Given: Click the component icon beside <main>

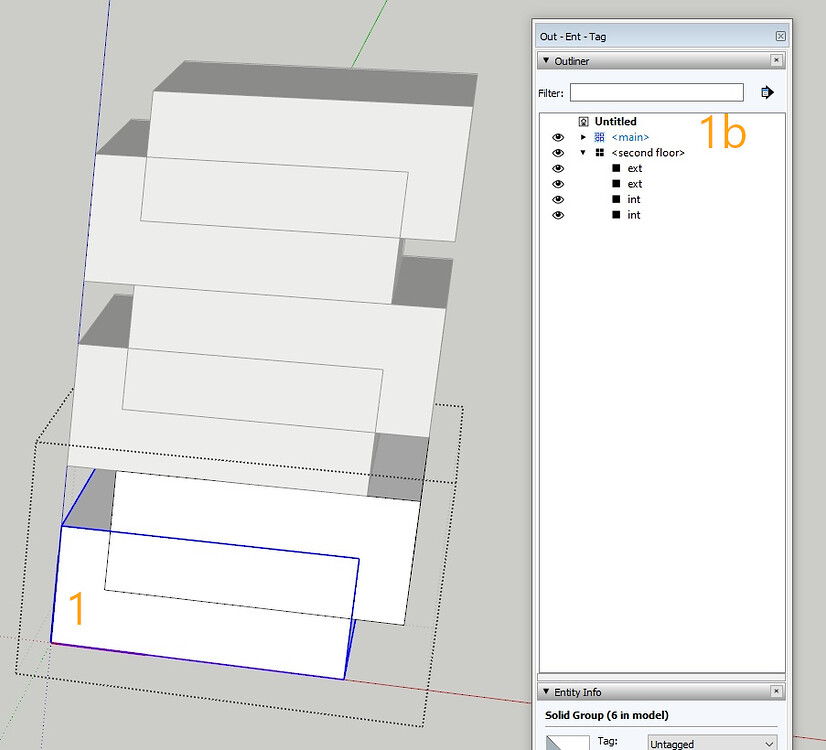Looking at the screenshot, I should pyautogui.click(x=599, y=137).
